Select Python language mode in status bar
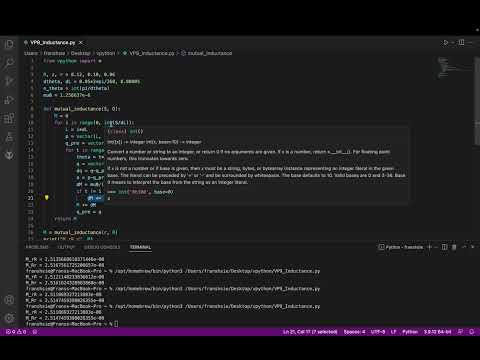480x360 pixels. point(410,332)
